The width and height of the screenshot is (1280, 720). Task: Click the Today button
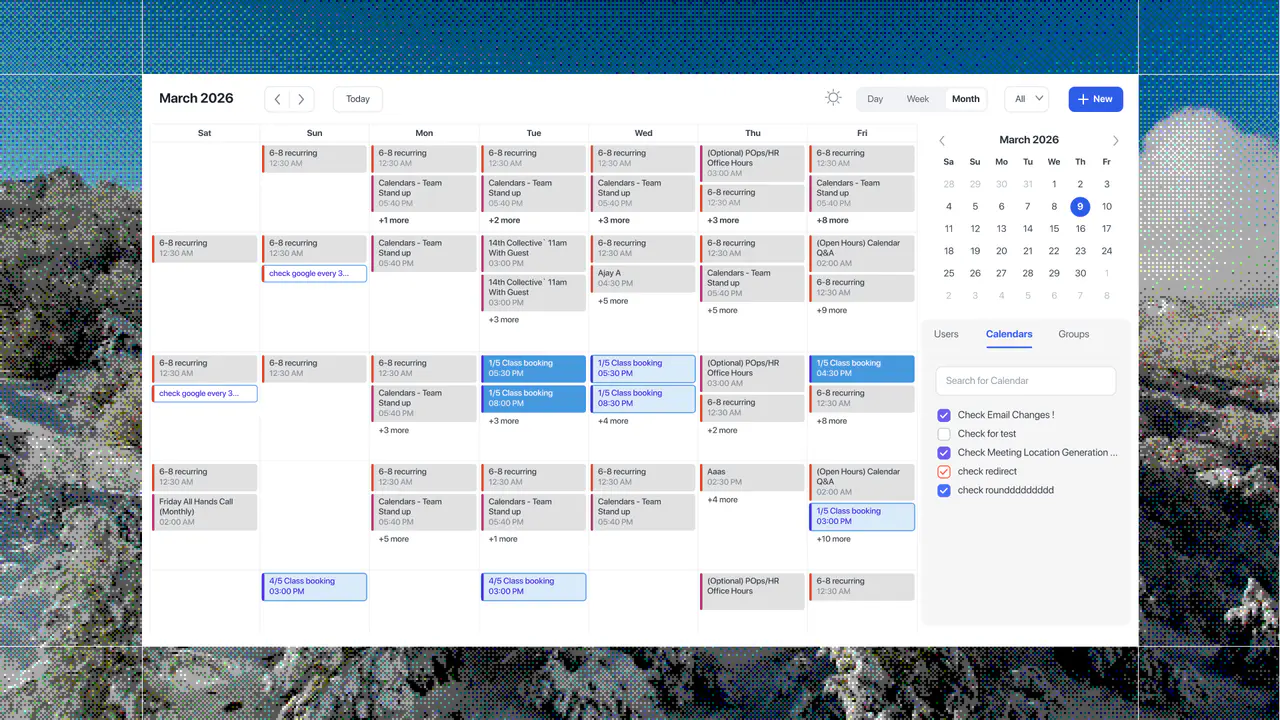358,99
